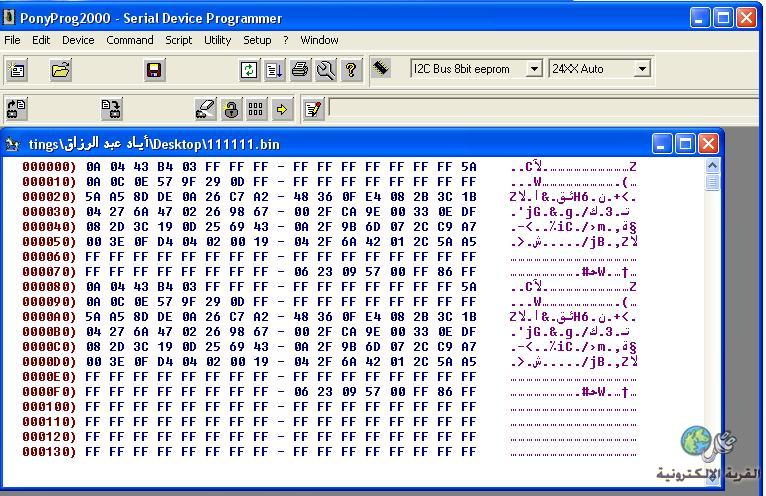
Task: Click the Edit note pencil icon
Action: [313, 108]
